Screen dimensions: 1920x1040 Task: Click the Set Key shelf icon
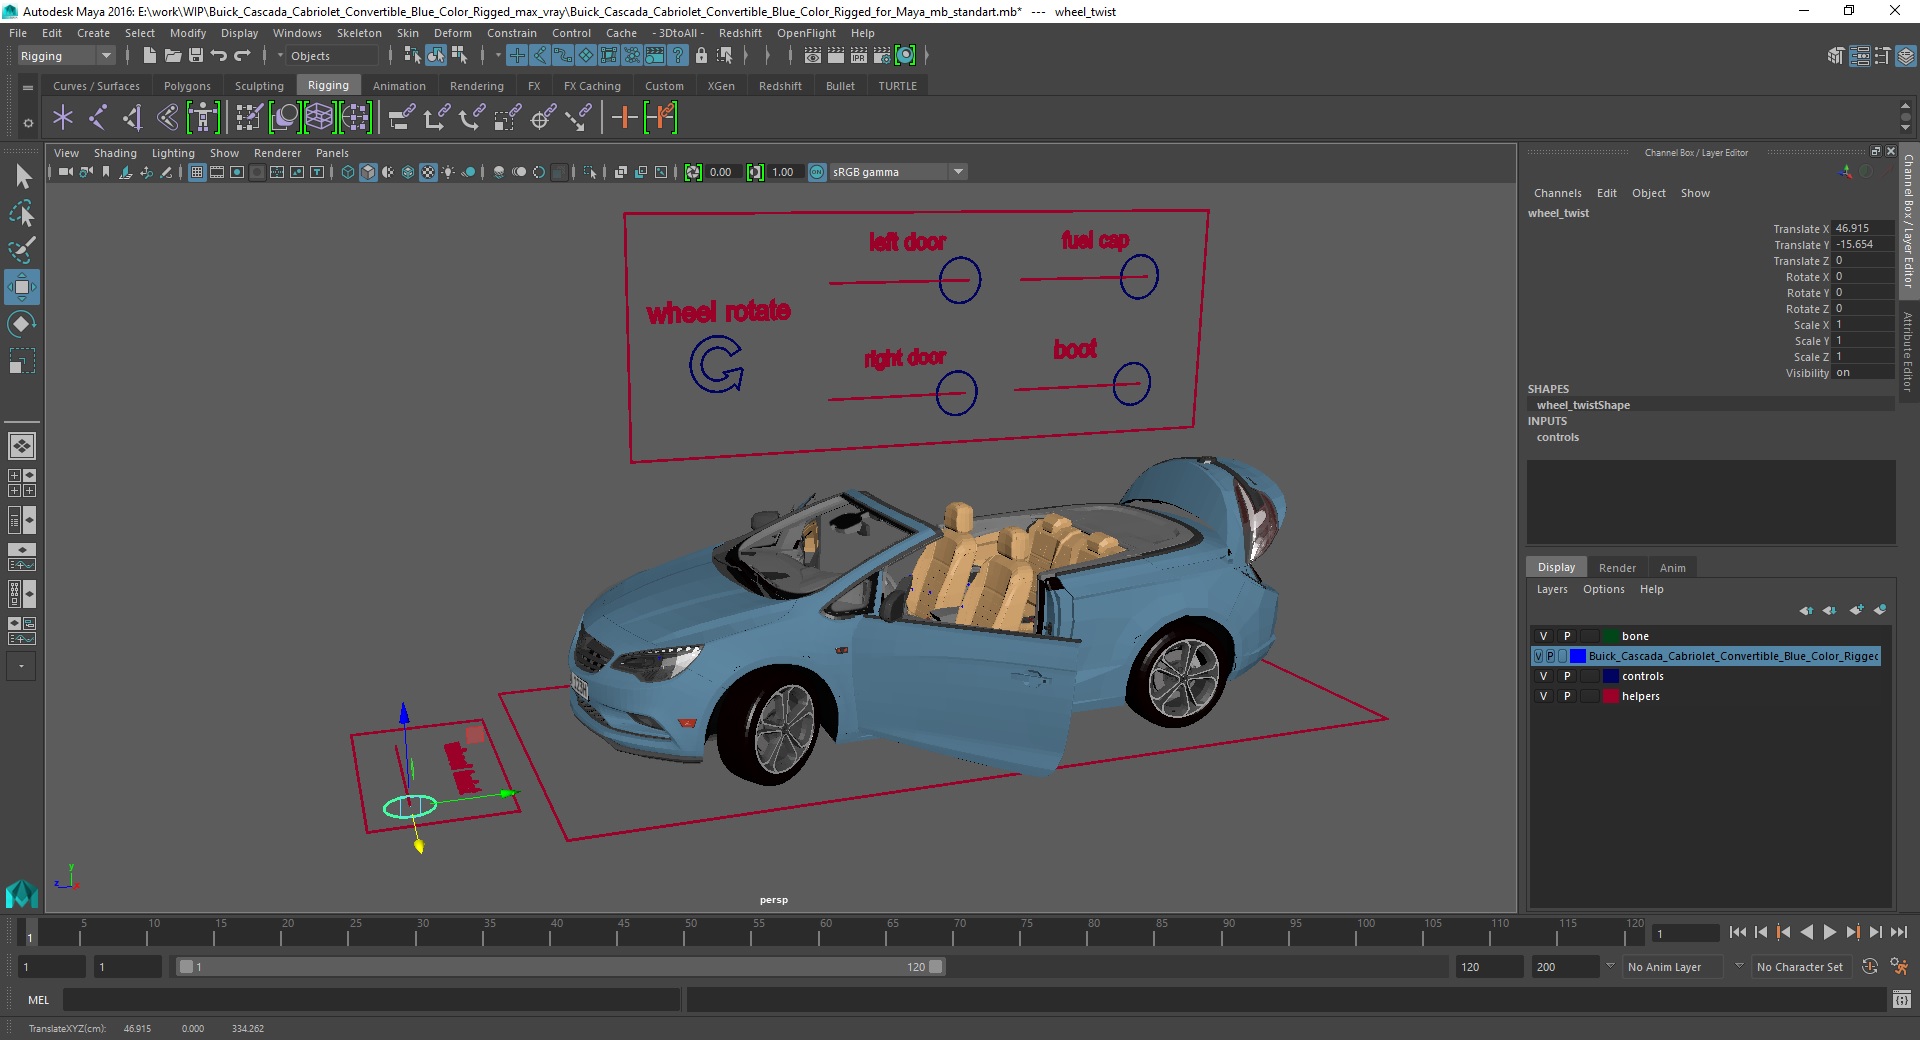point(624,118)
